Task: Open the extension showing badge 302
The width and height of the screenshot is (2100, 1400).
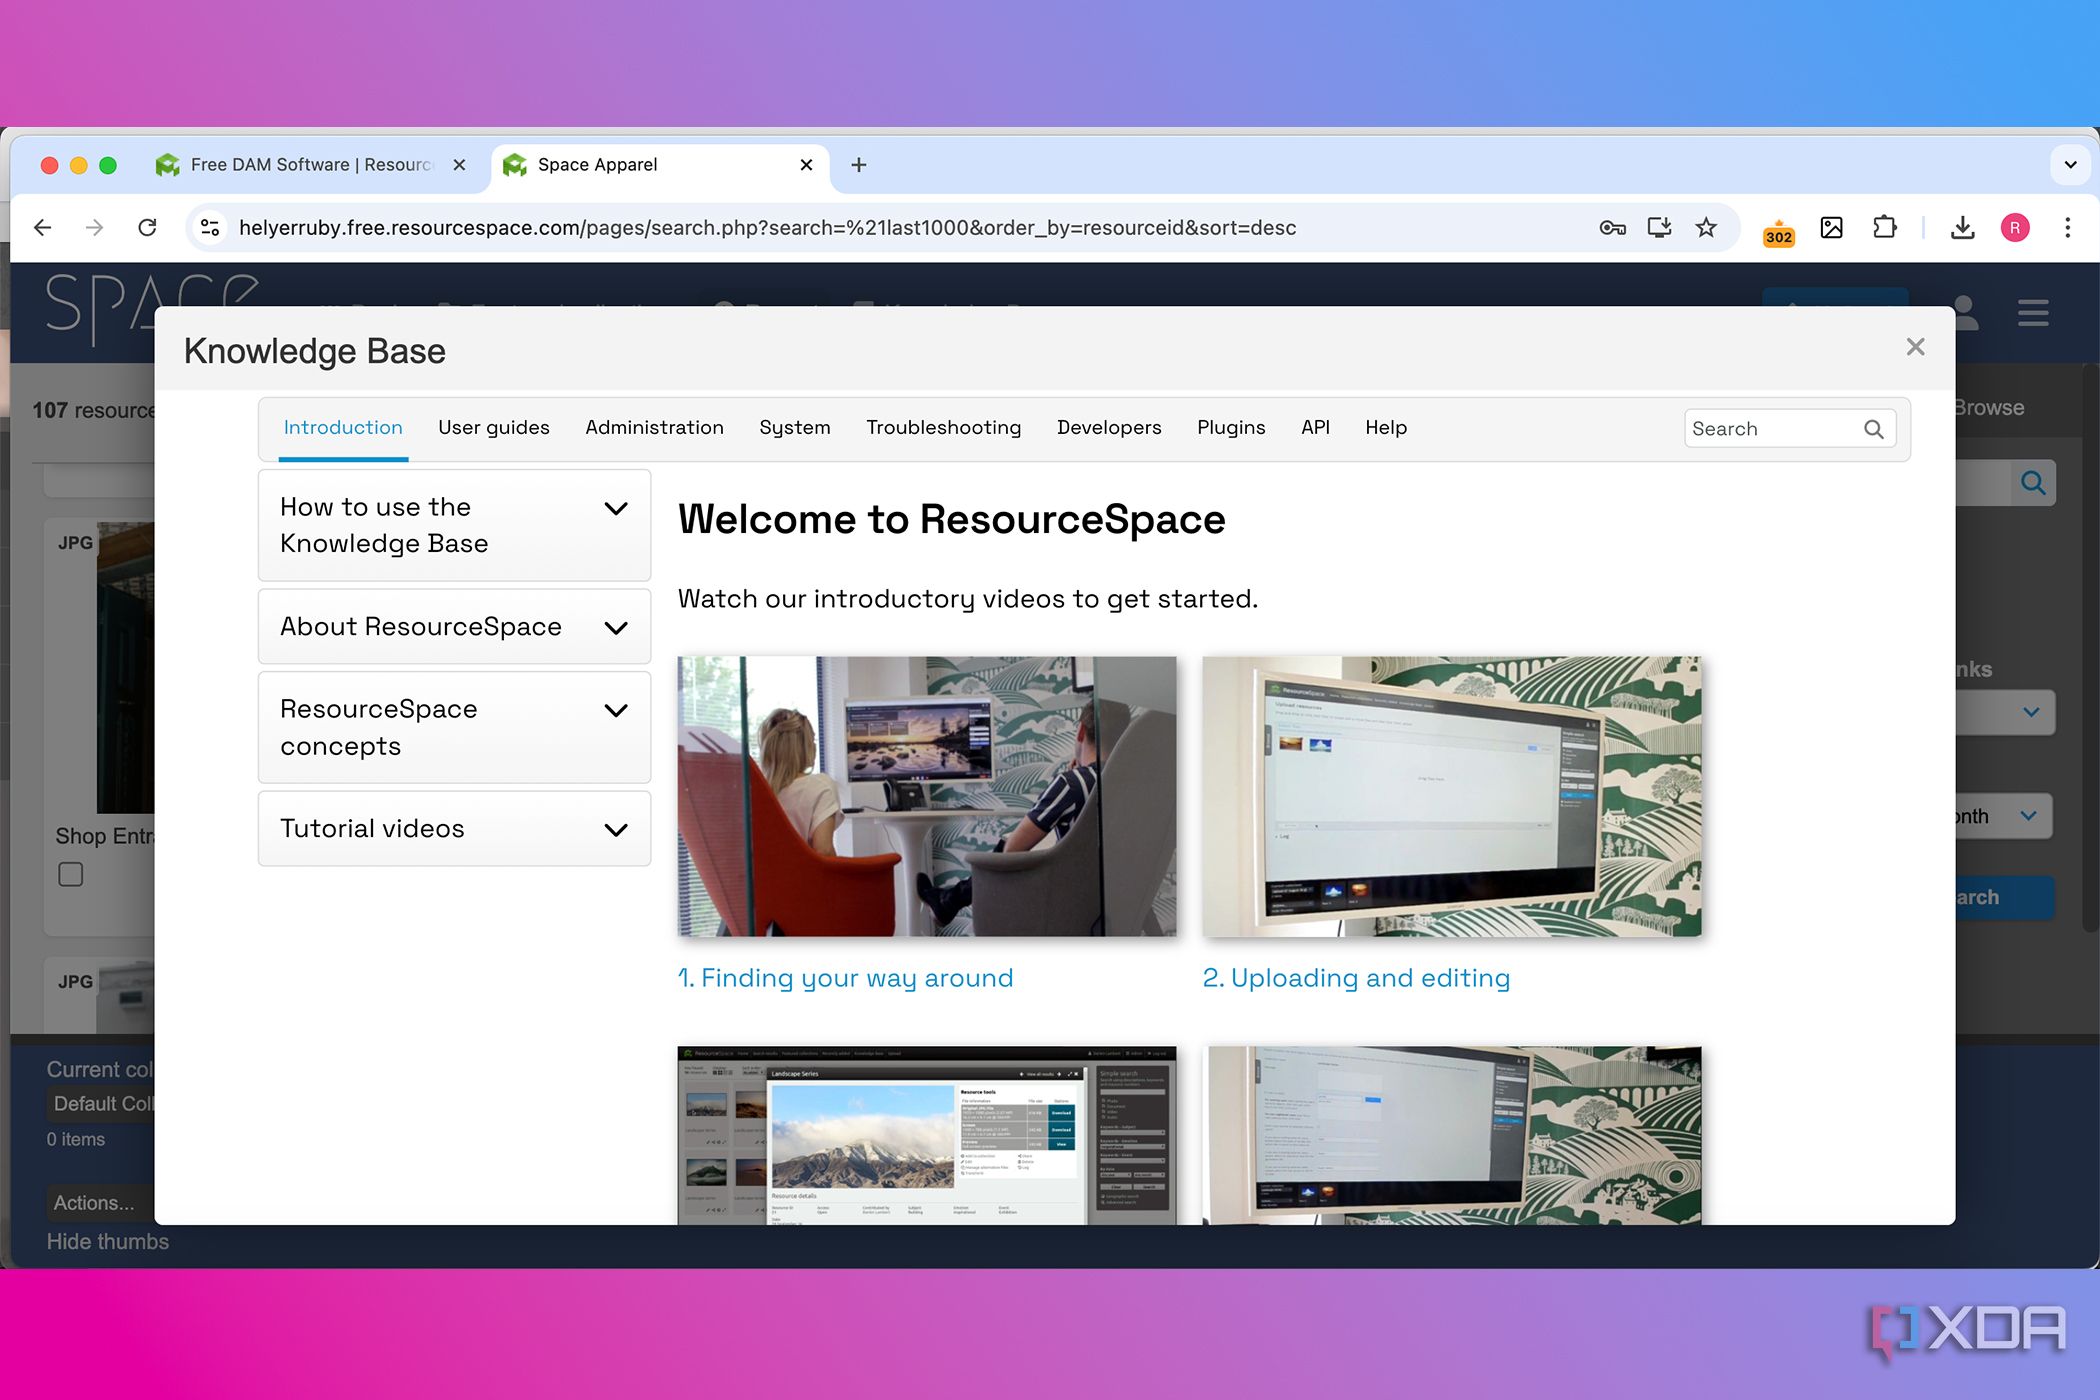Action: [x=1778, y=231]
